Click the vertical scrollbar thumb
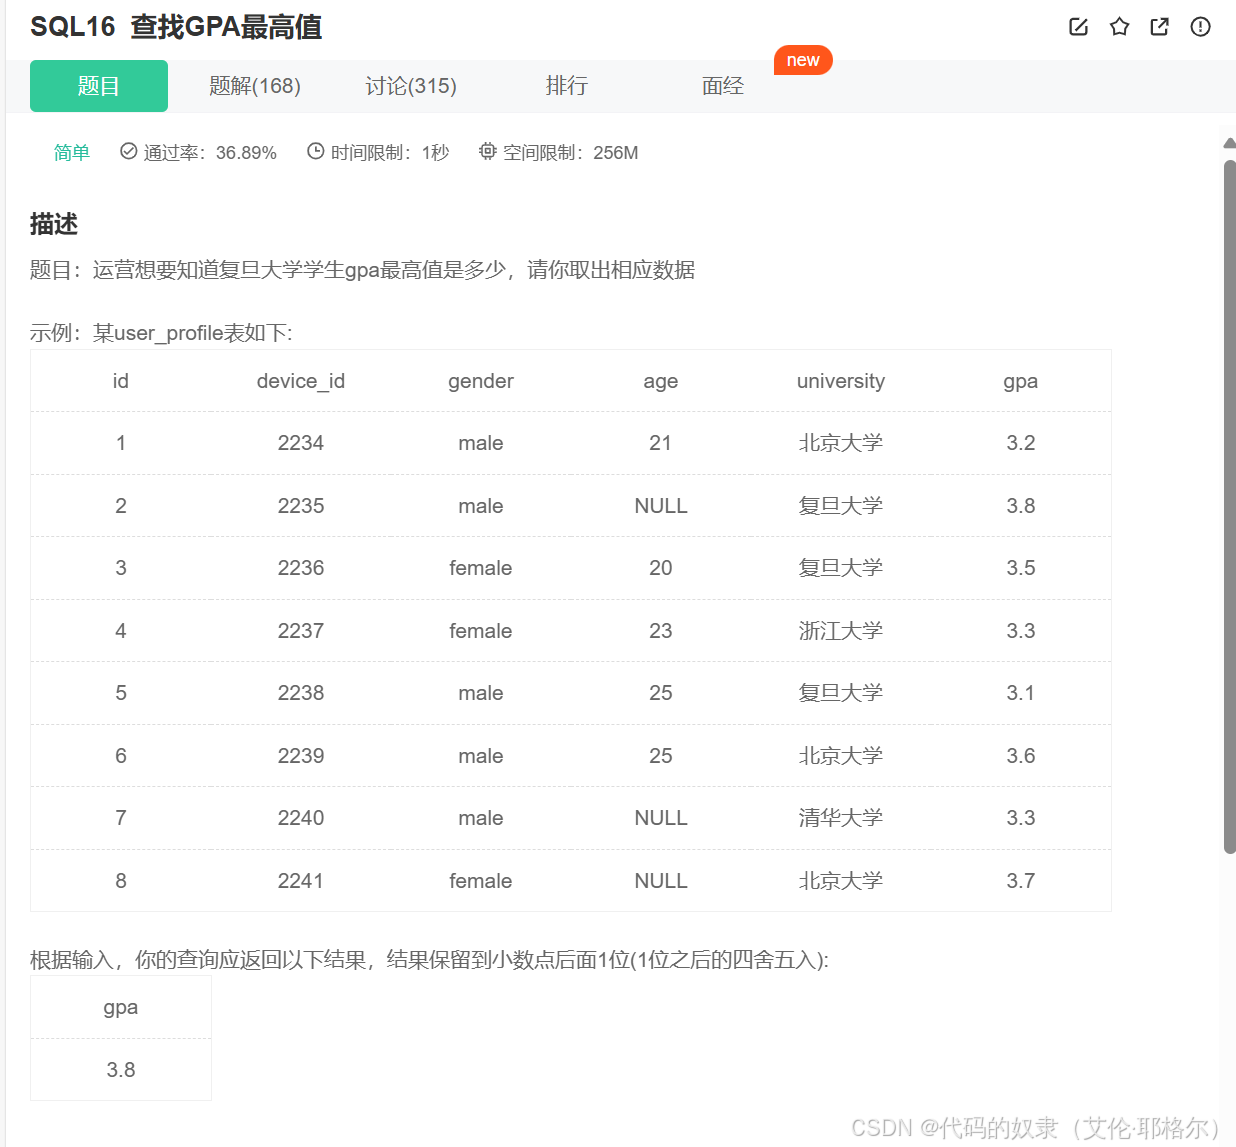Screen dimensions: 1236x1147 [1230, 506]
